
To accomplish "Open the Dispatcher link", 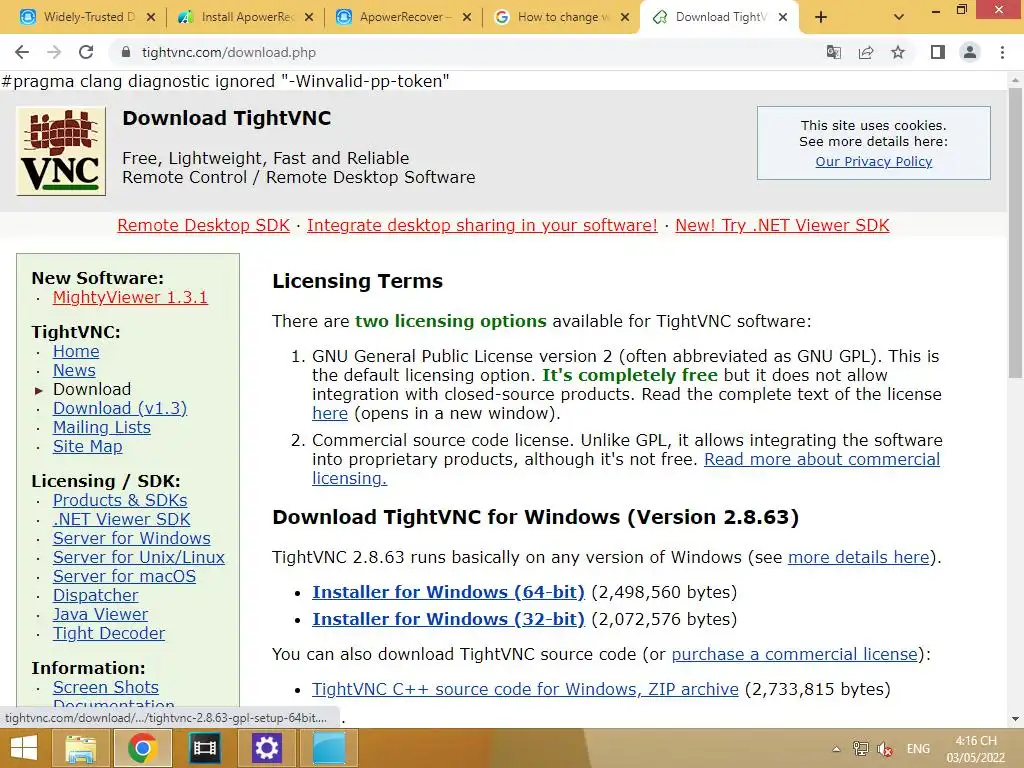I will [x=95, y=595].
